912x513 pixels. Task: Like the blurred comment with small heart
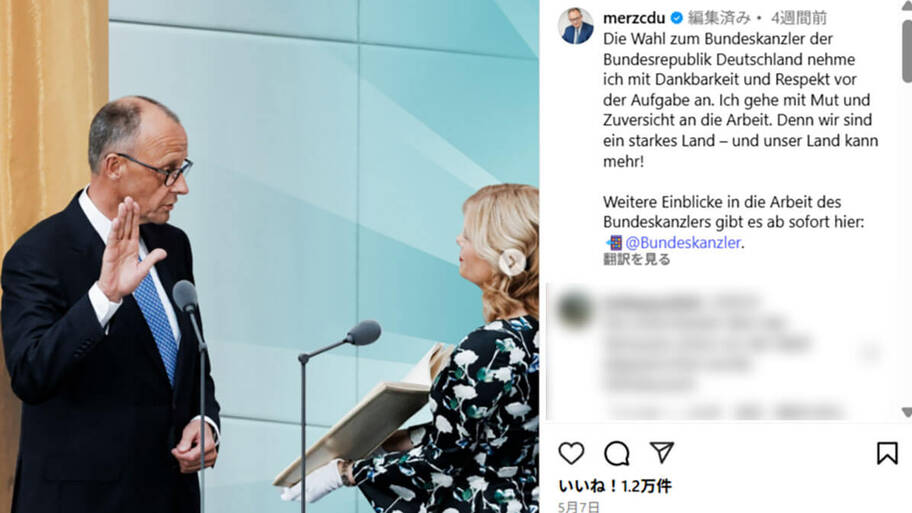pyautogui.click(x=870, y=351)
